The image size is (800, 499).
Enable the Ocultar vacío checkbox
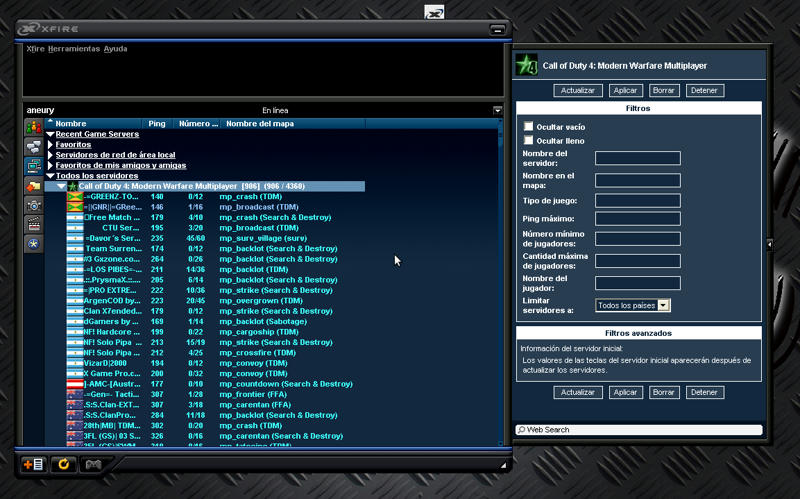click(x=529, y=126)
